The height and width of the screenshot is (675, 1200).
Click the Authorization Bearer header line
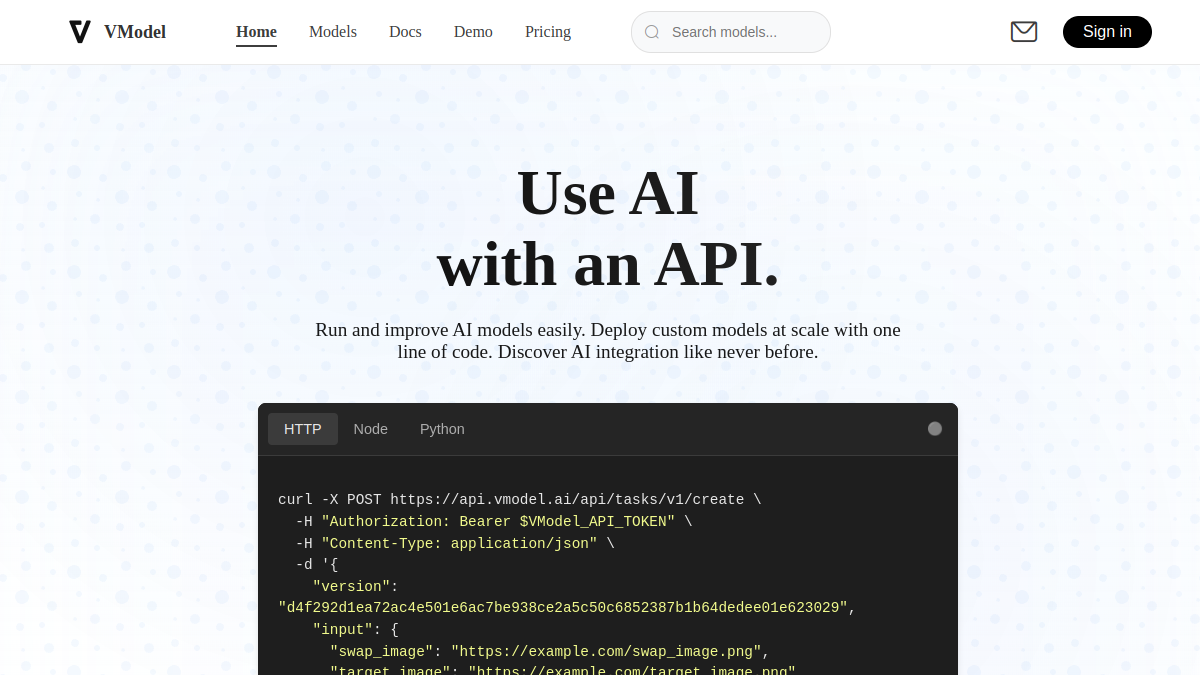click(x=494, y=522)
